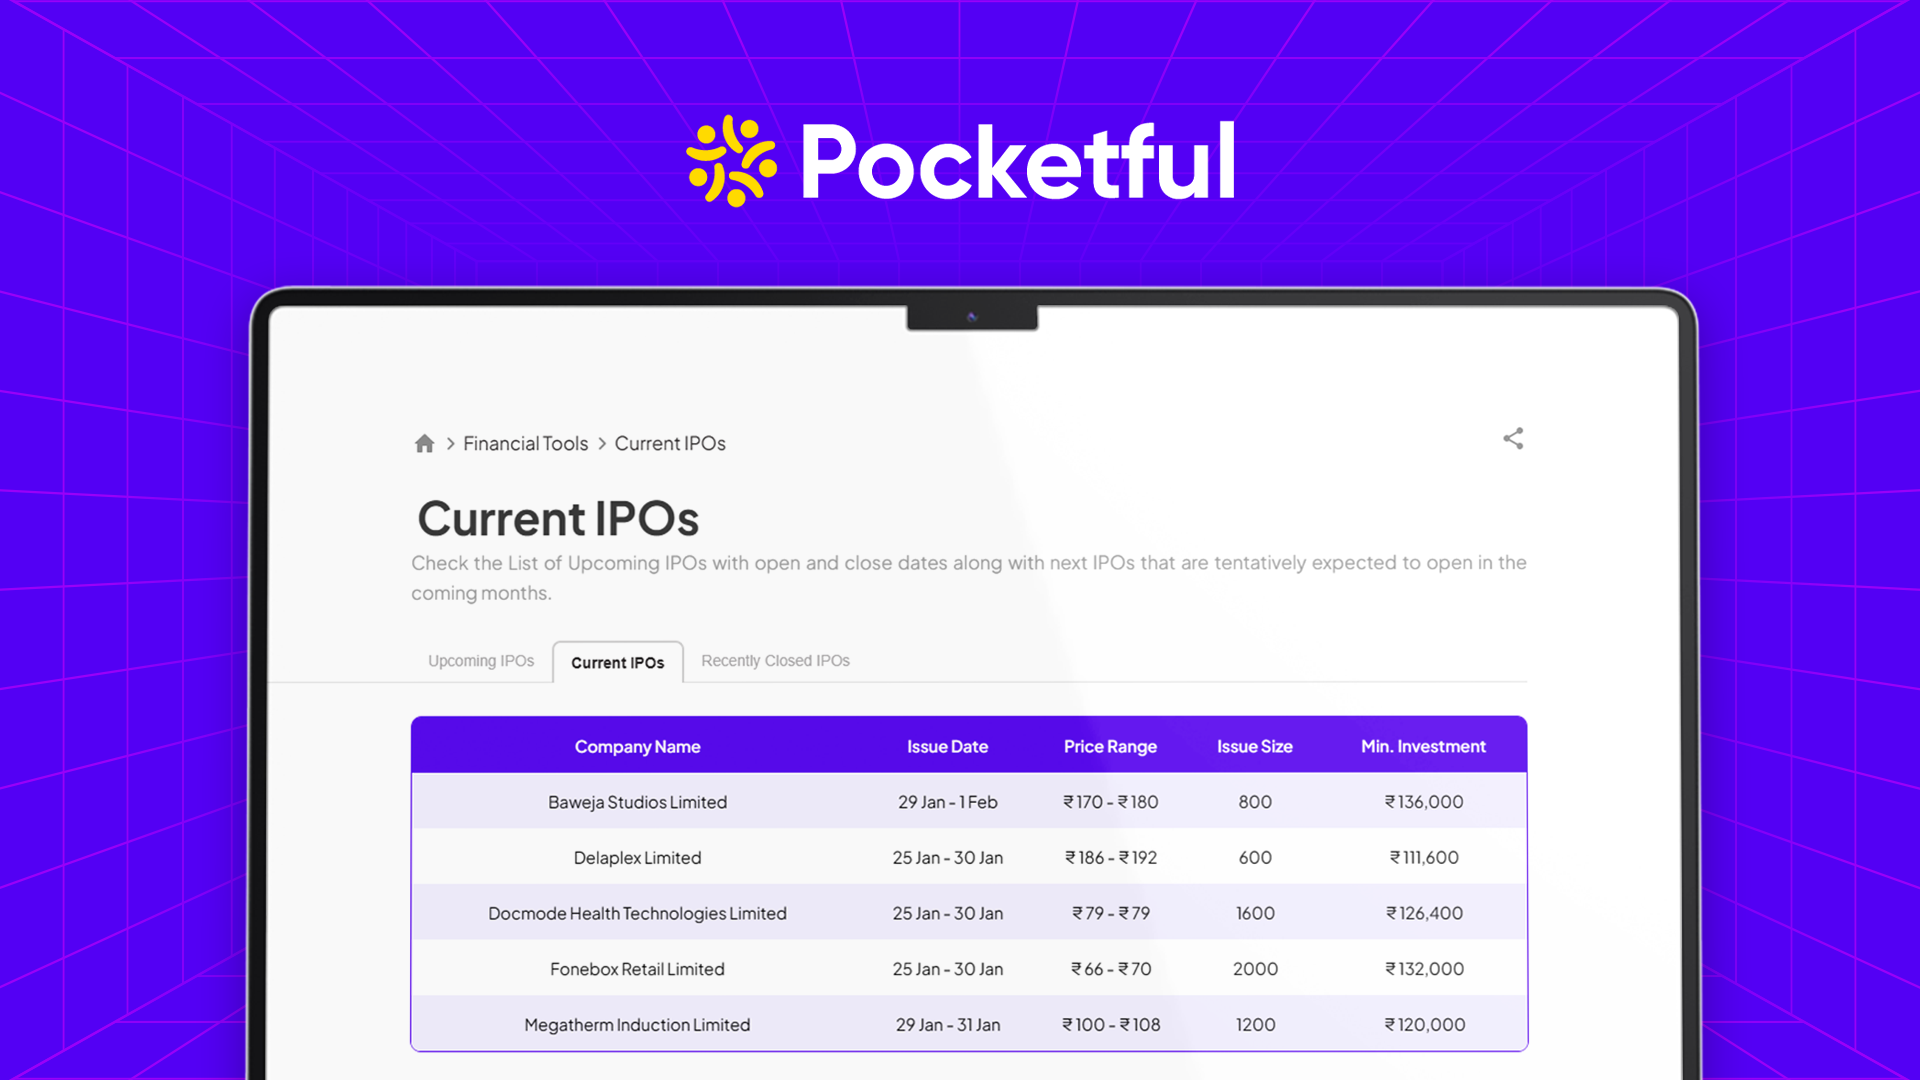The width and height of the screenshot is (1920, 1080).
Task: Click the laptop webcam notch area
Action: tap(971, 313)
